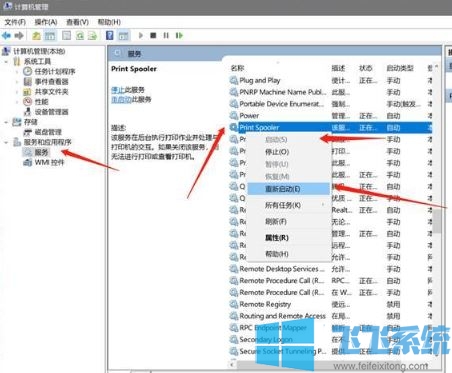
Task: Click the services list scroll-up arrow
Action: [x=437, y=67]
